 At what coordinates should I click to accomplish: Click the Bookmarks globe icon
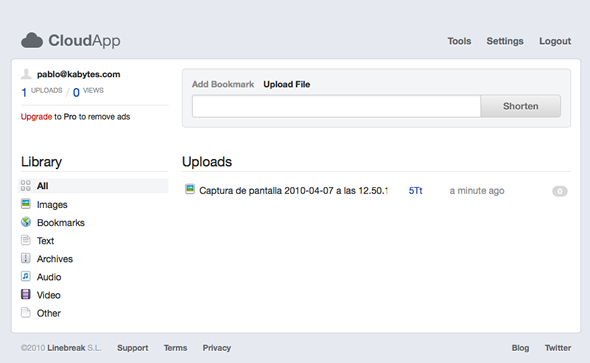(x=26, y=222)
